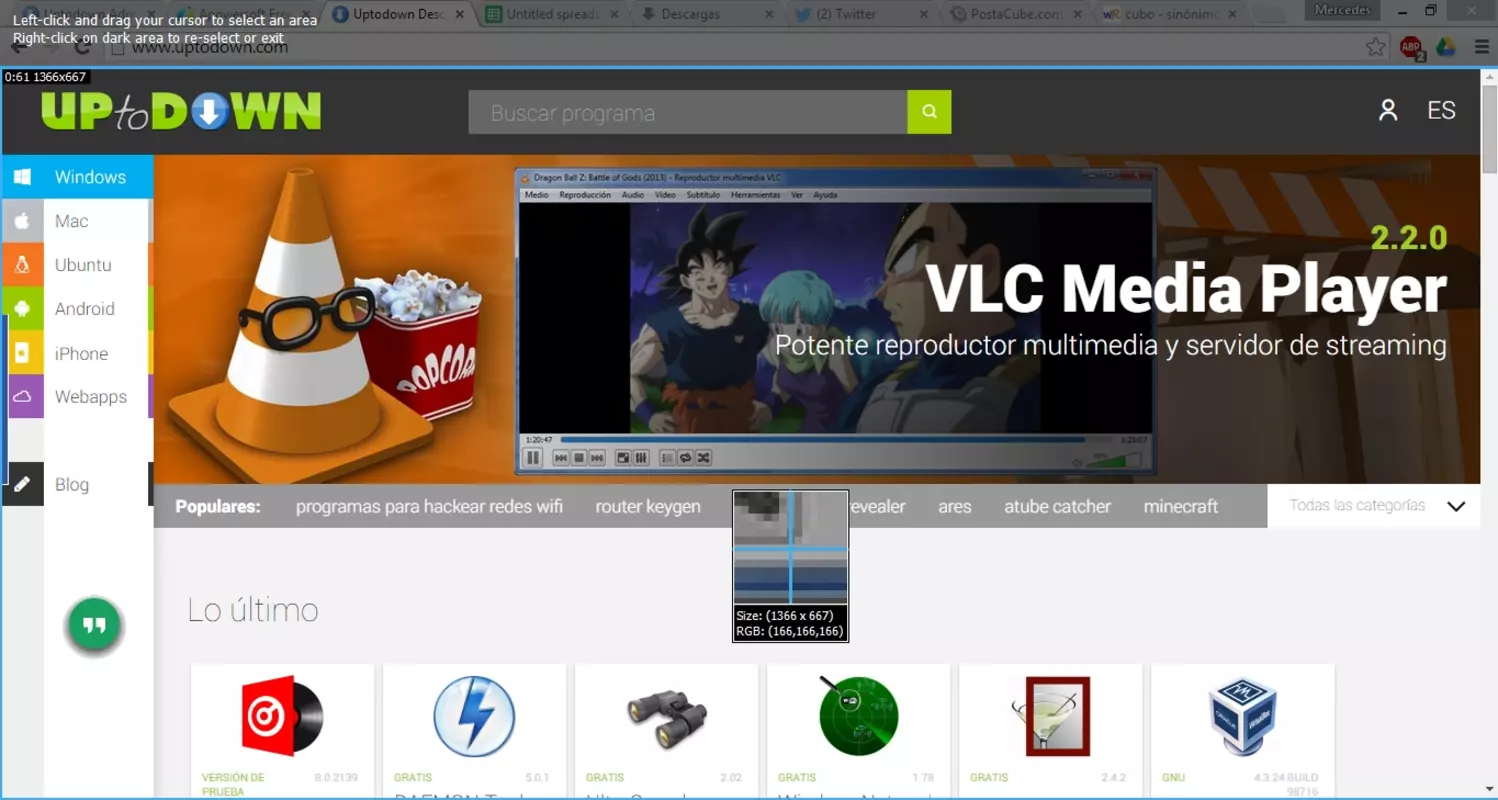1498x800 pixels.
Task: Click the GNU license label
Action: (1173, 777)
